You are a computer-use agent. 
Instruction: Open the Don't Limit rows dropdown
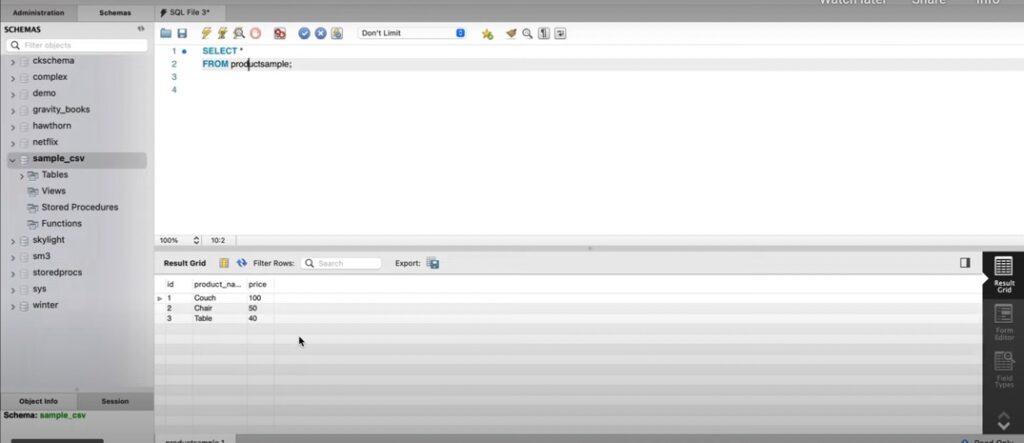click(x=411, y=33)
